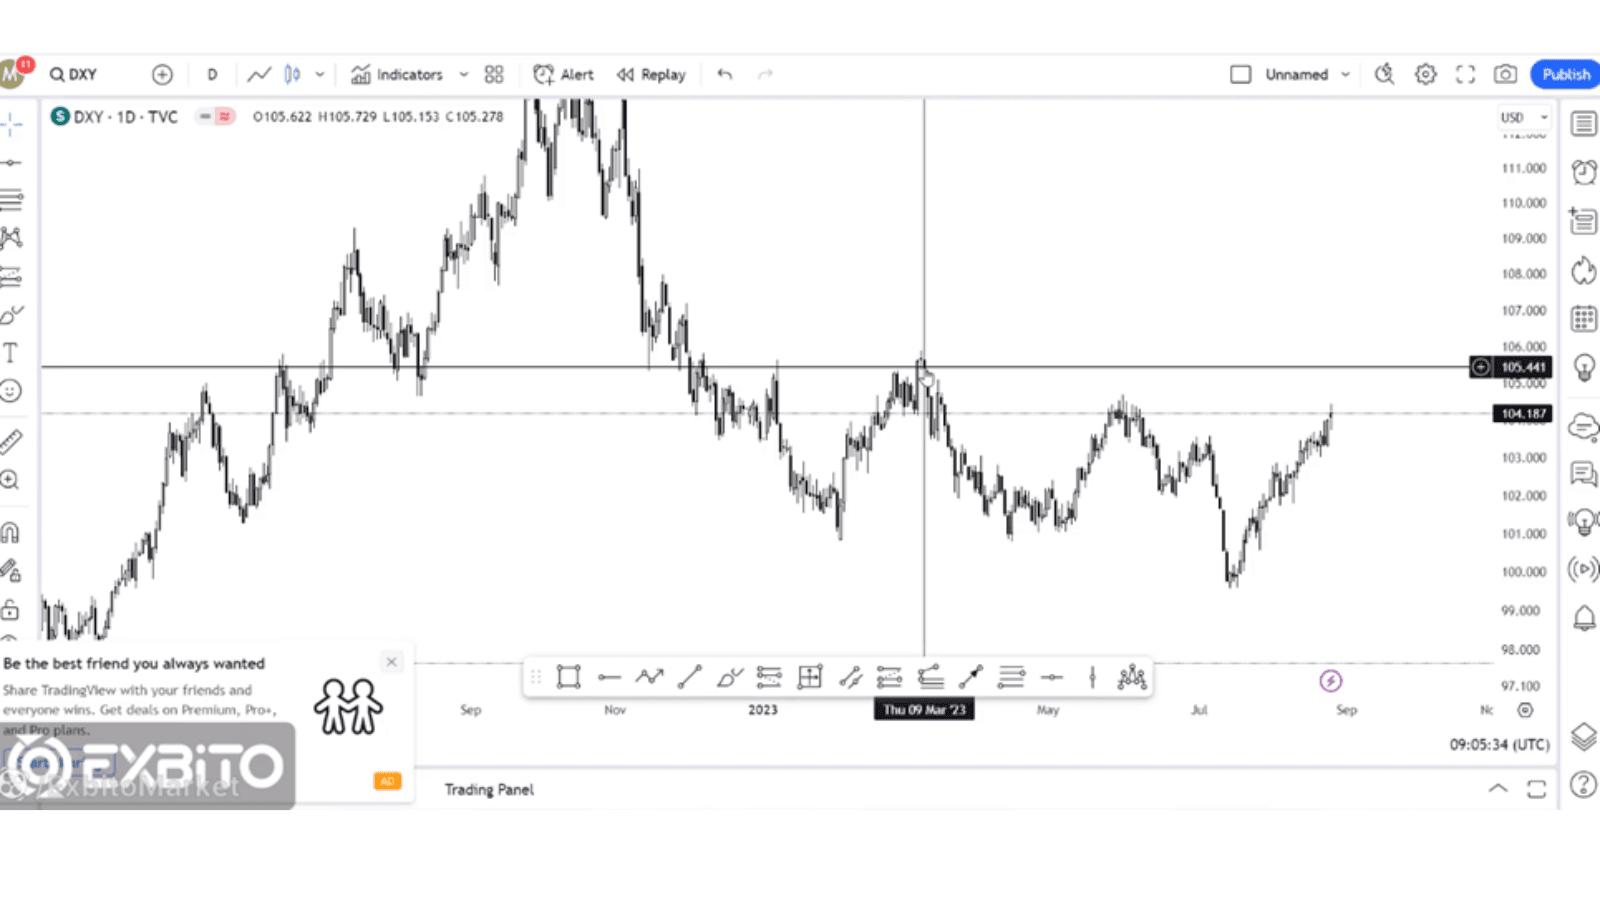1600x900 pixels.
Task: Select the rectangle tool in favorites toolbar
Action: [x=568, y=677]
